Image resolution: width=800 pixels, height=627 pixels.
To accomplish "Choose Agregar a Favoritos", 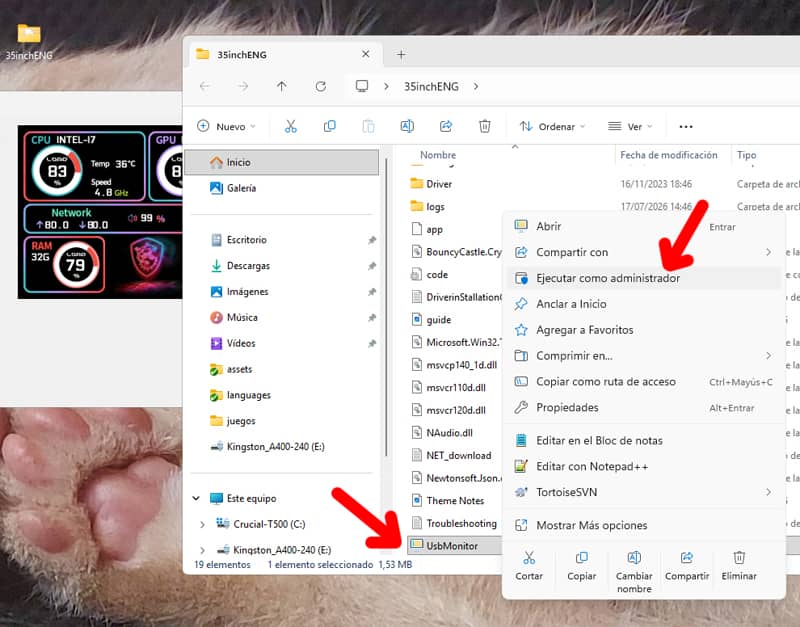I will coord(644,330).
